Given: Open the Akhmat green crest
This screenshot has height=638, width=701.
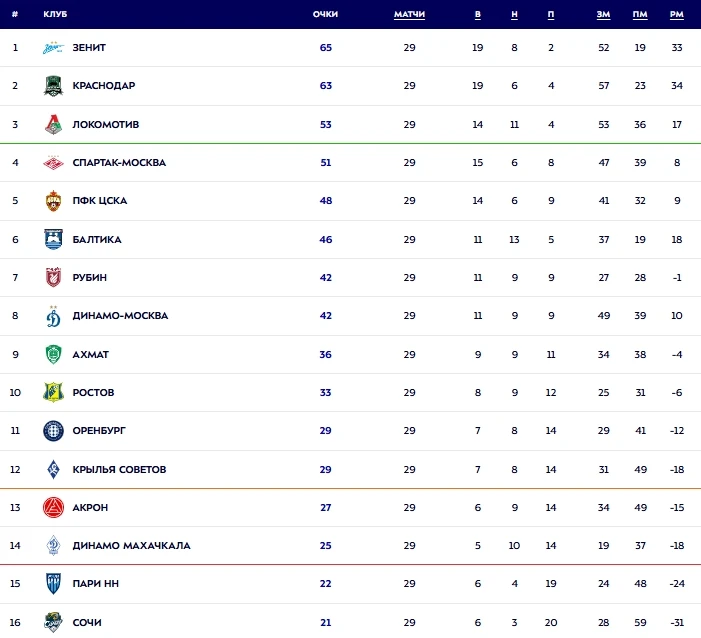Looking at the screenshot, I should (53, 355).
